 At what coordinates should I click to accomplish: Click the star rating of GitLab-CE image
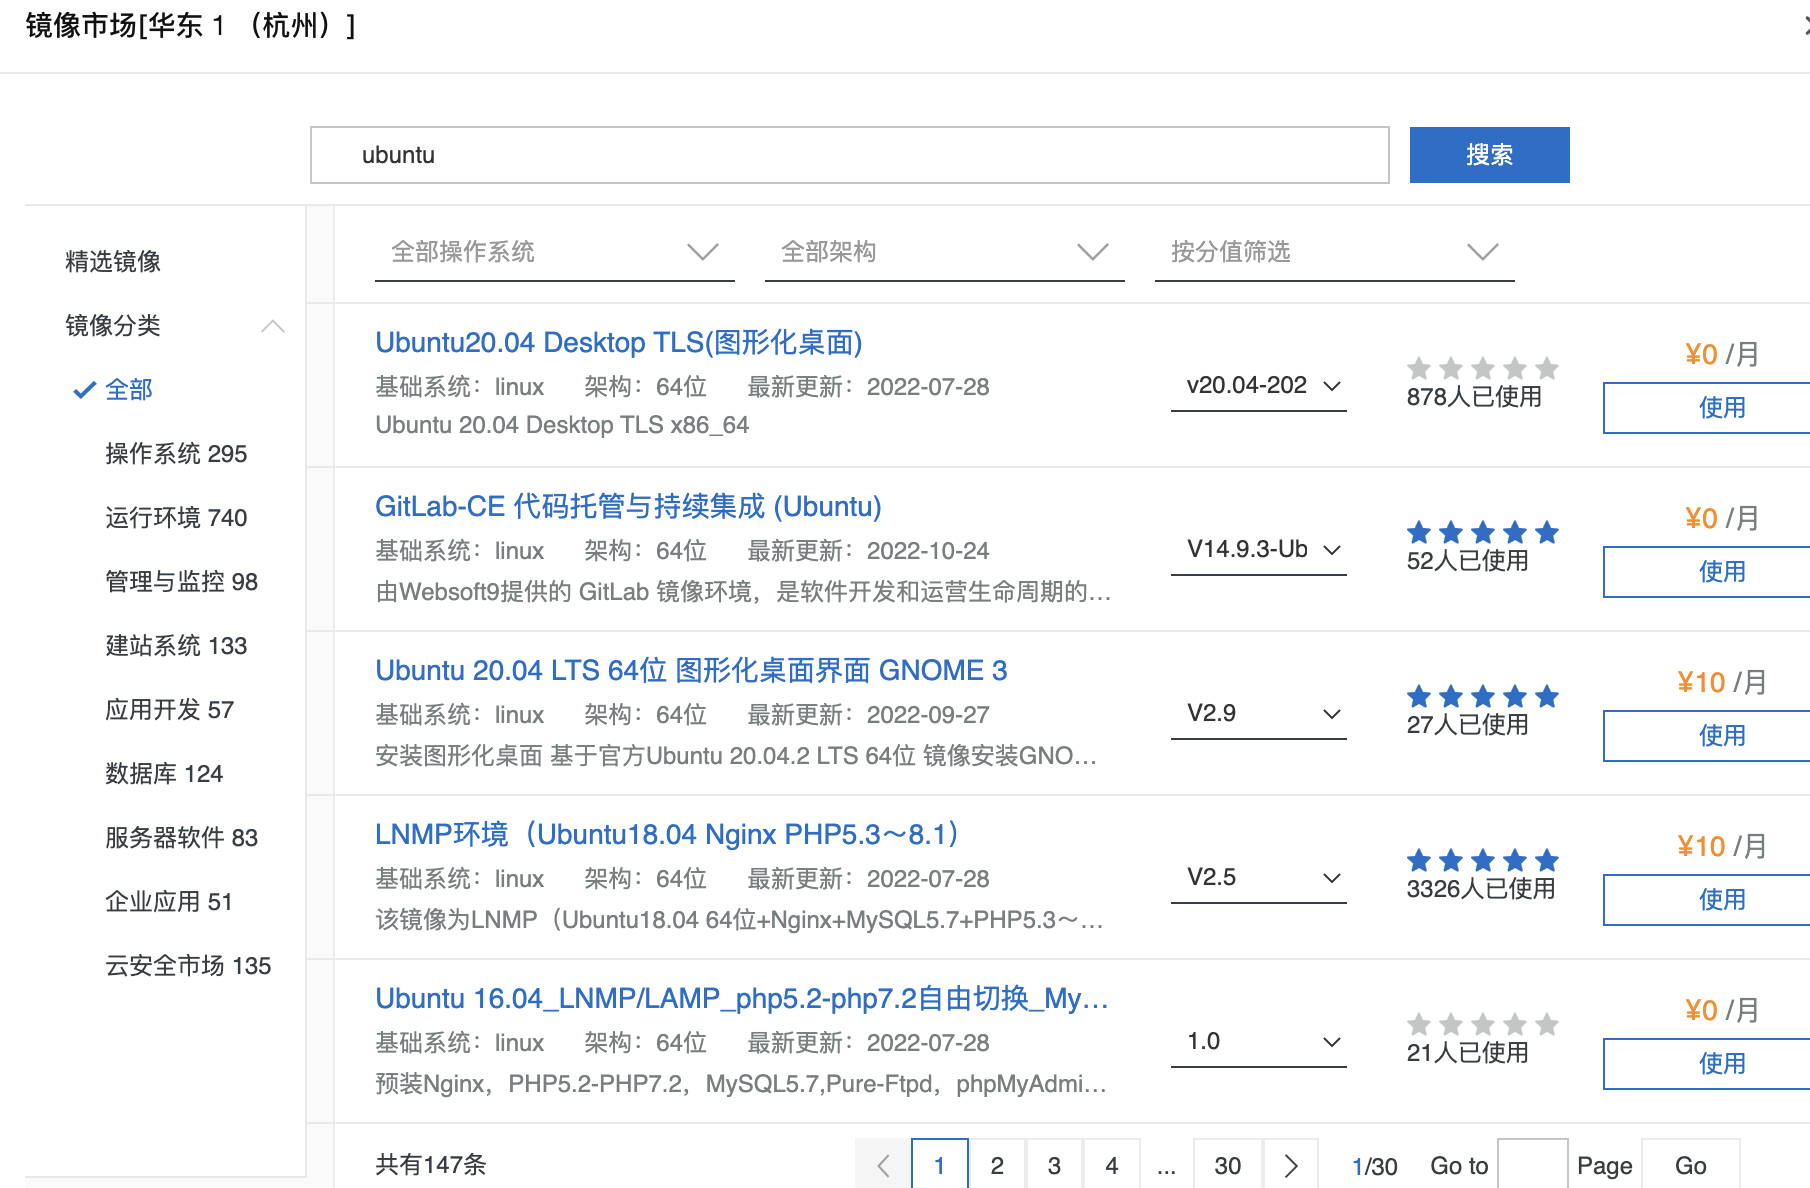(x=1482, y=532)
